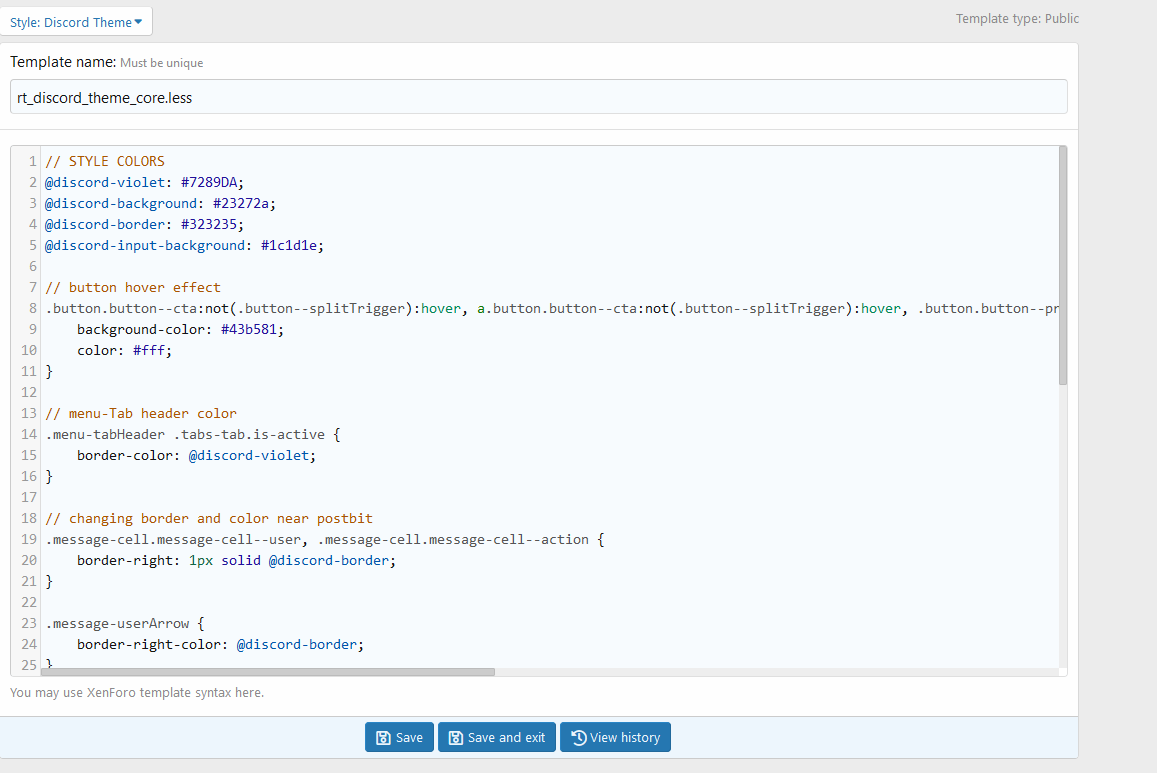
Task: Click the caret arrow beside Discord Theme
Action: point(138,22)
